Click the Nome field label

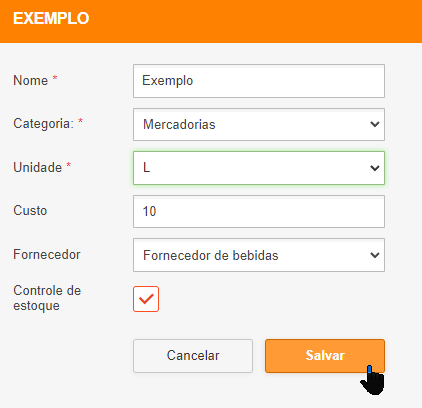(31, 80)
